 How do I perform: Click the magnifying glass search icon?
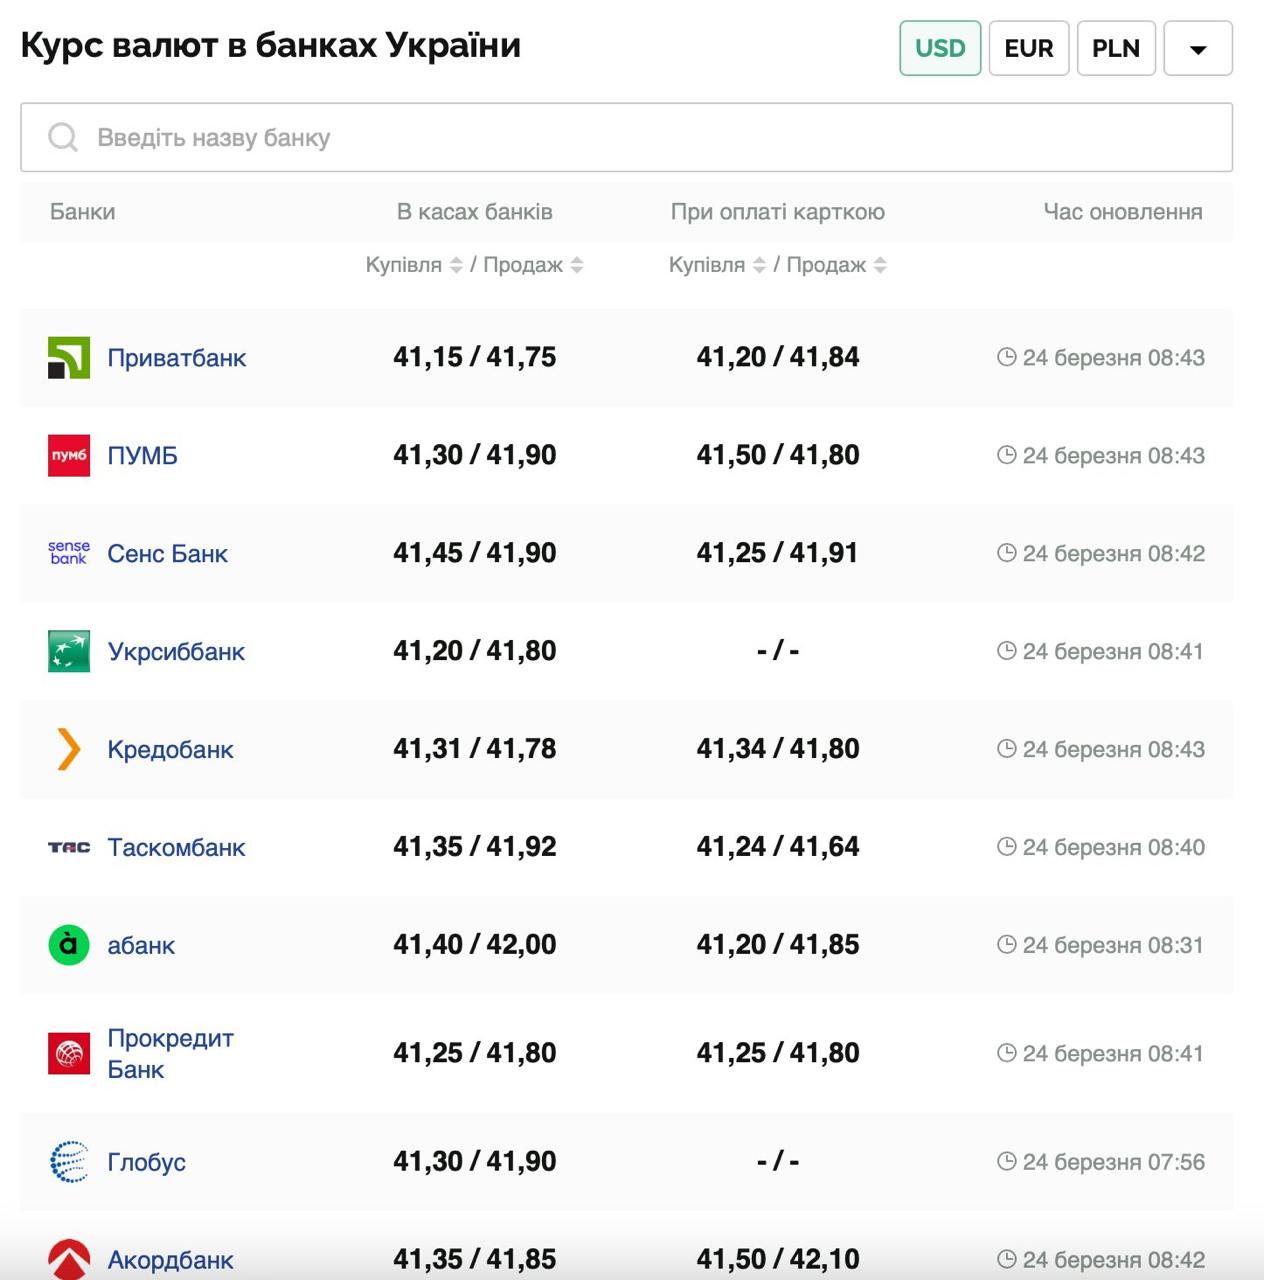coord(63,136)
